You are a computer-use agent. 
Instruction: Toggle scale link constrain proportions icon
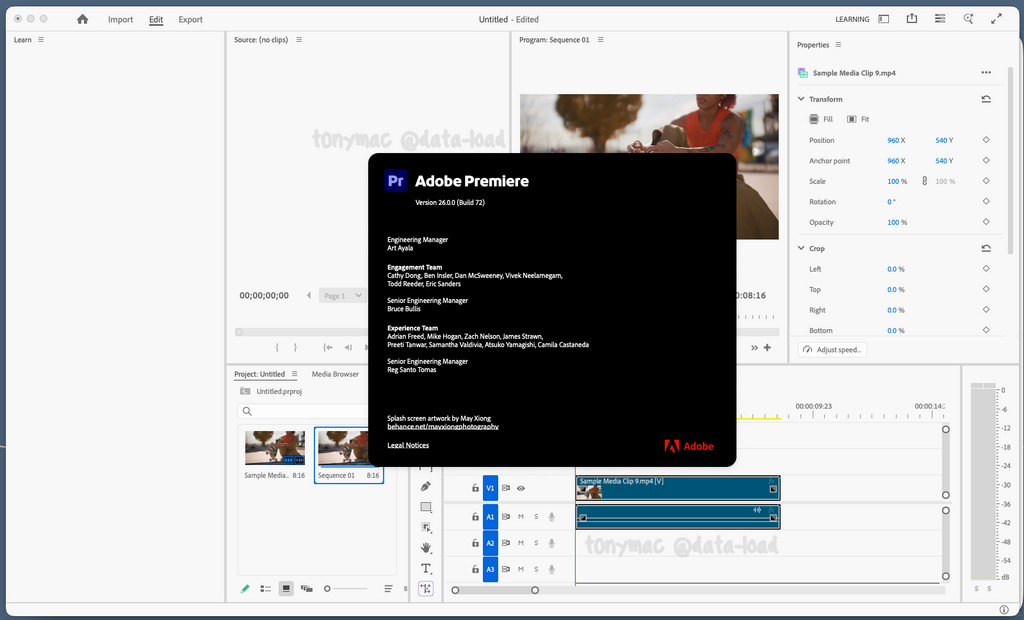click(924, 181)
